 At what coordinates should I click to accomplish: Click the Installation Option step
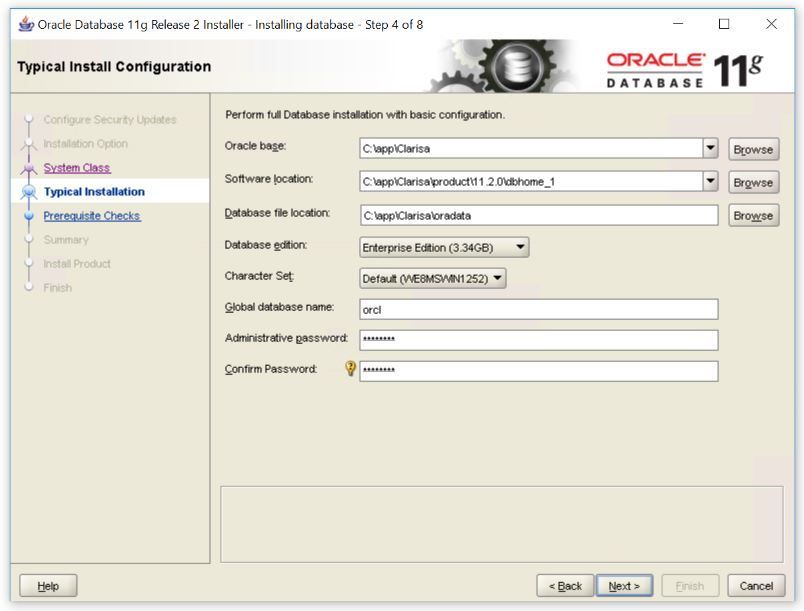point(86,144)
